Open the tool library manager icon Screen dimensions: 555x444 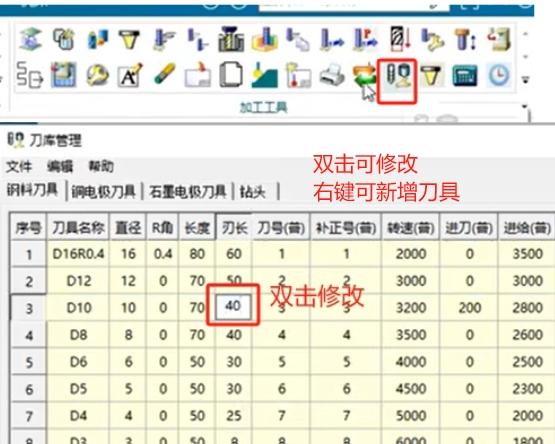(397, 75)
